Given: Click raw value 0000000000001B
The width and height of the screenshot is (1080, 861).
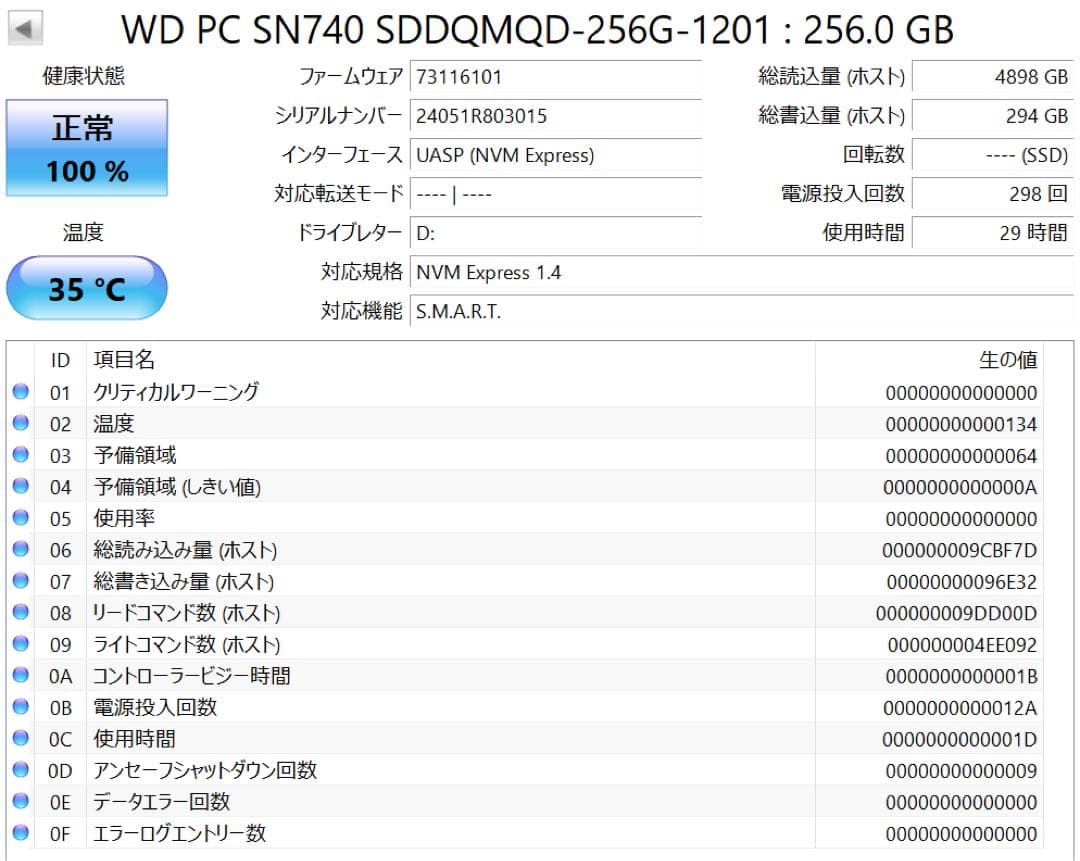Looking at the screenshot, I should (x=961, y=676).
